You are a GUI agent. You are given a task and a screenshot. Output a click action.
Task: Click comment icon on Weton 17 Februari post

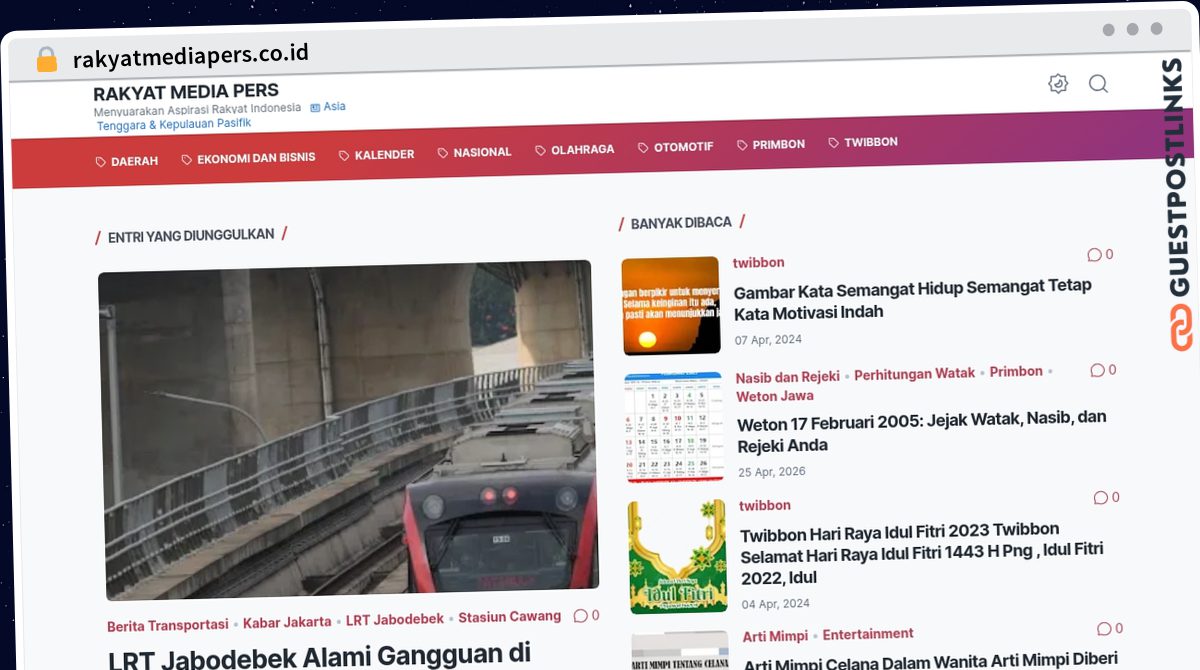pos(1097,370)
